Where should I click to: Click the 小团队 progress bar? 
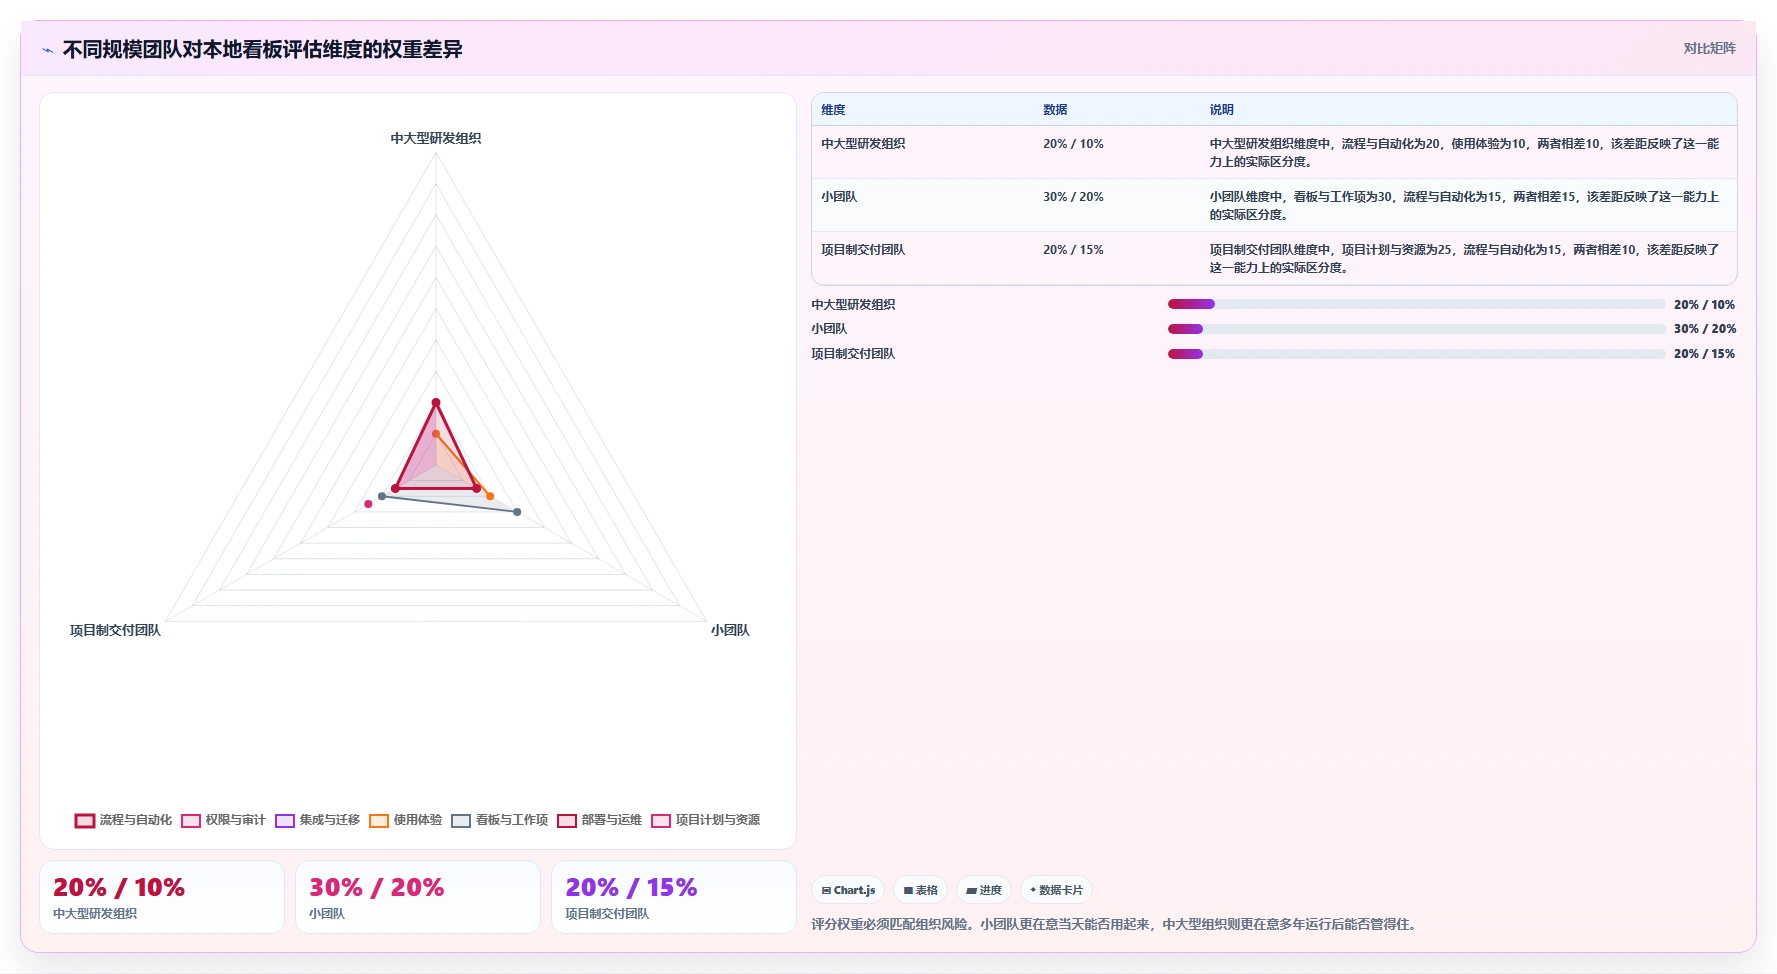(1416, 329)
